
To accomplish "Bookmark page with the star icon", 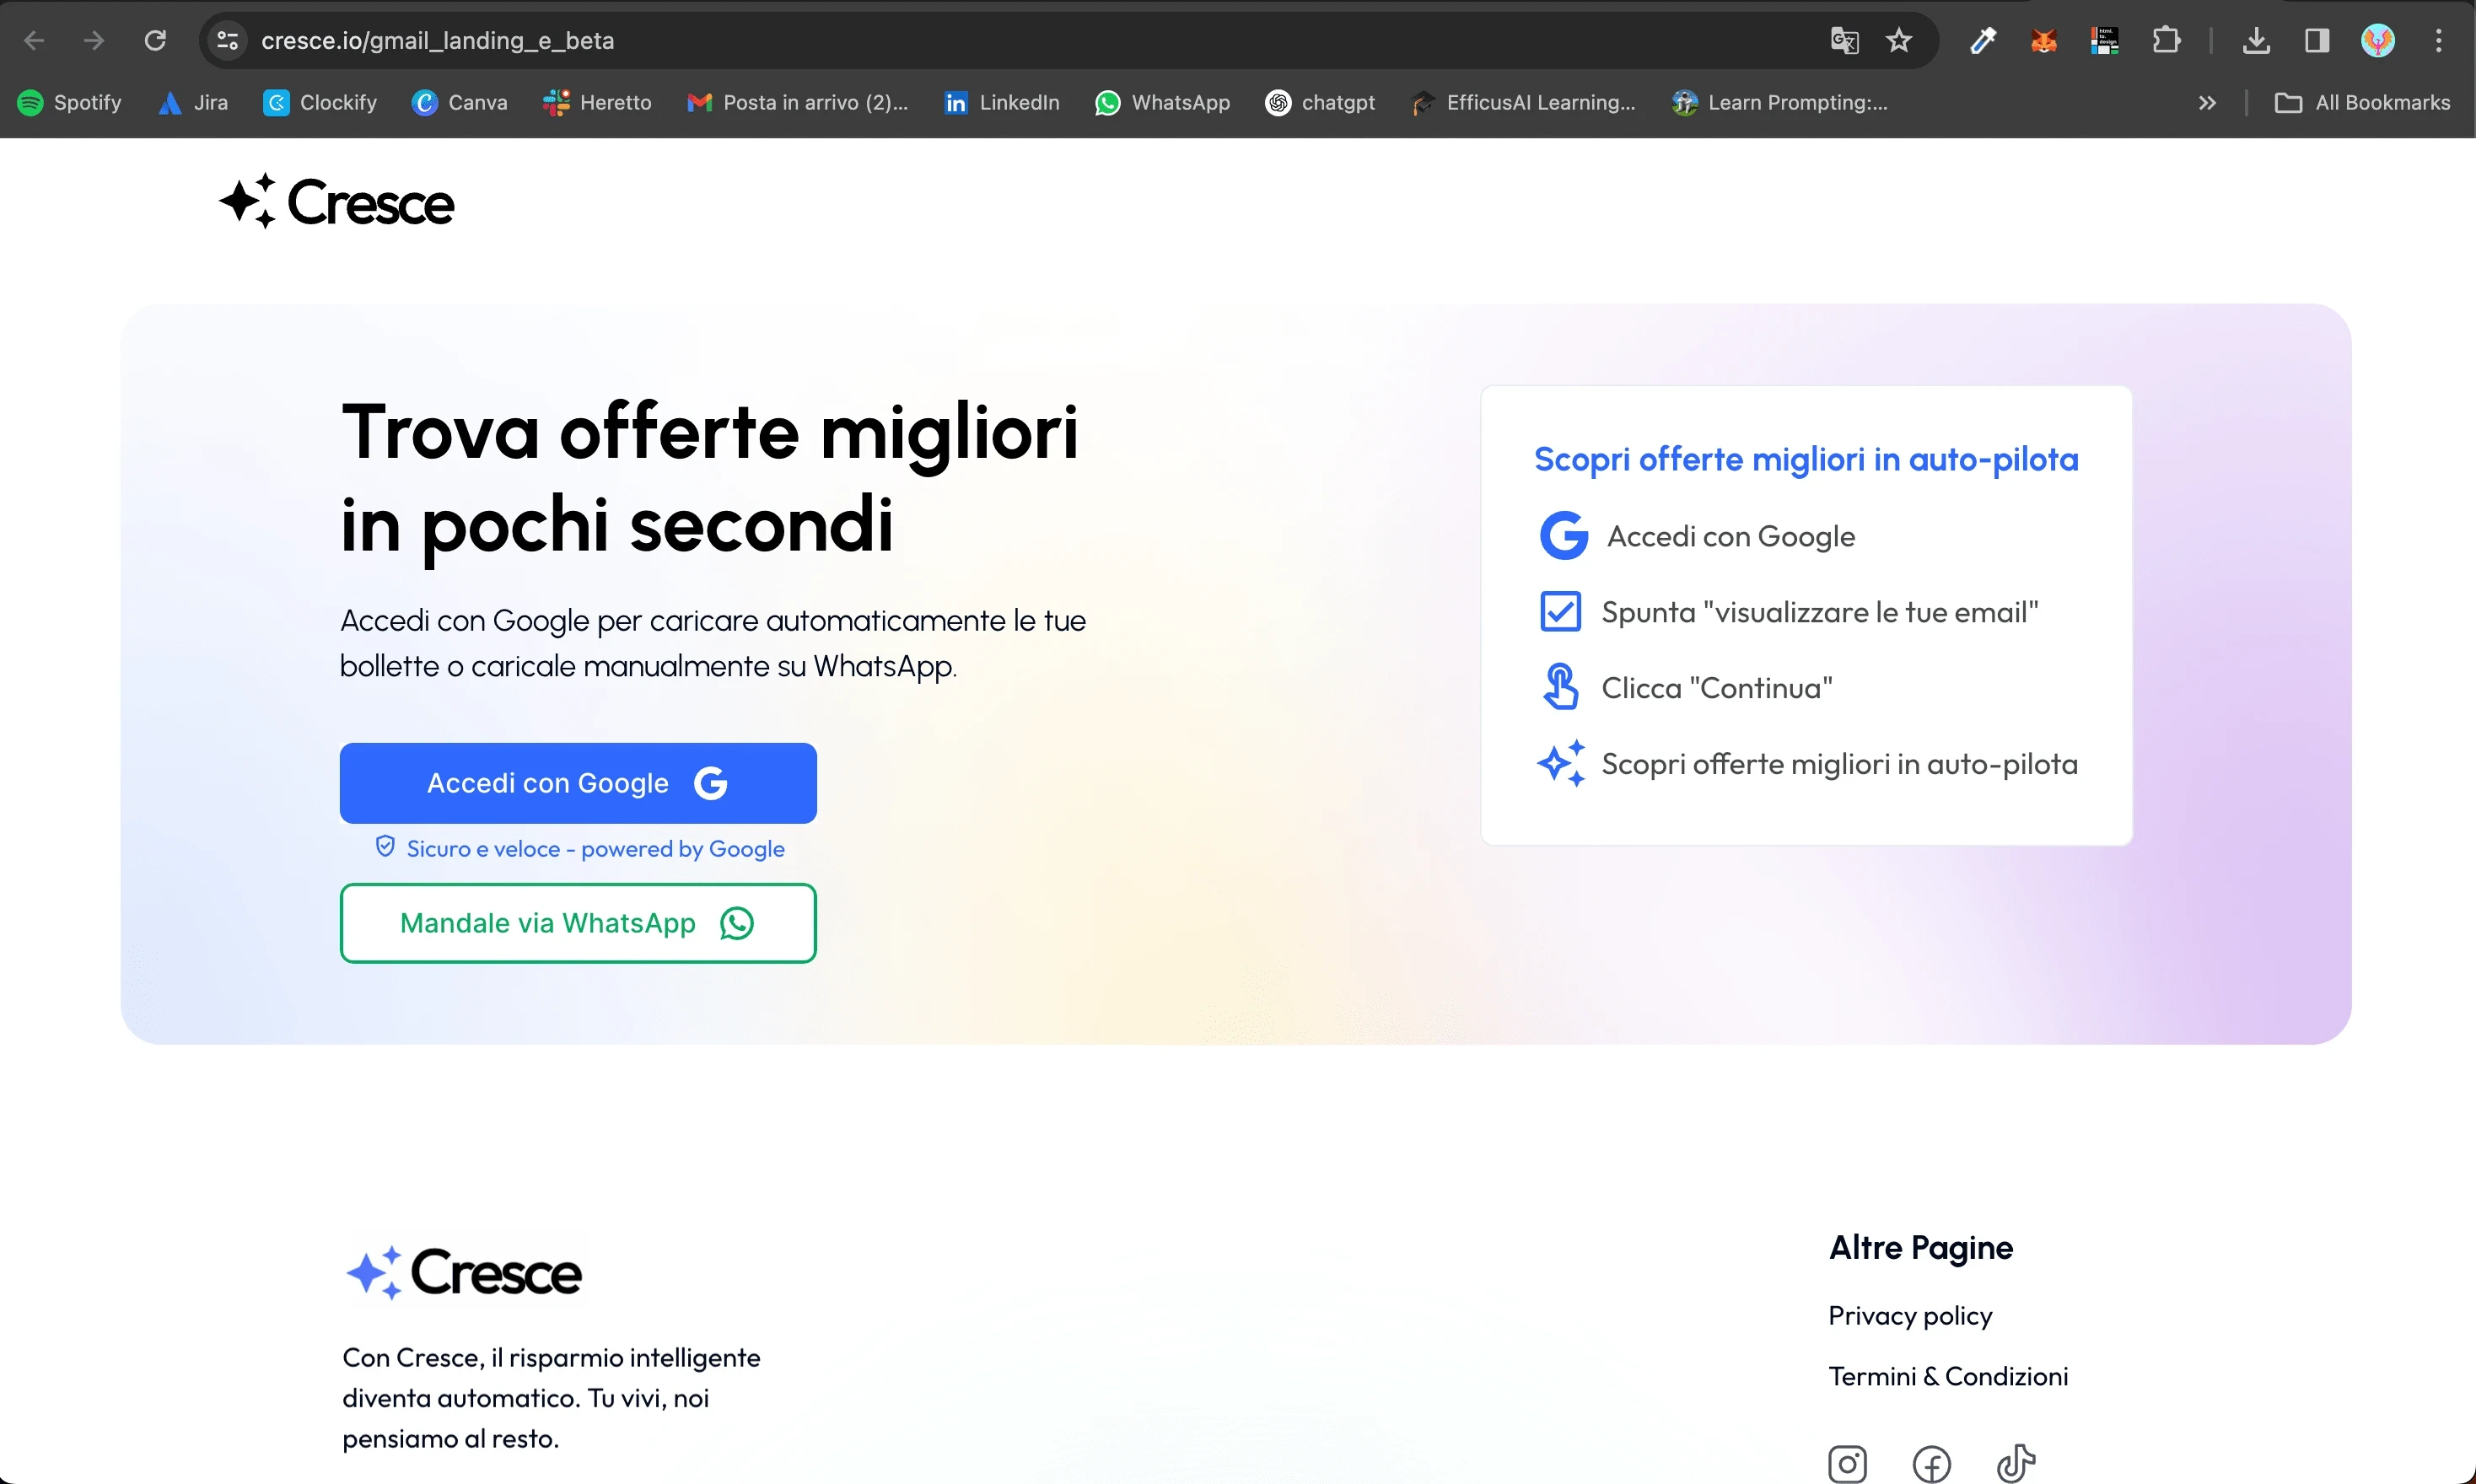I will (1898, 41).
